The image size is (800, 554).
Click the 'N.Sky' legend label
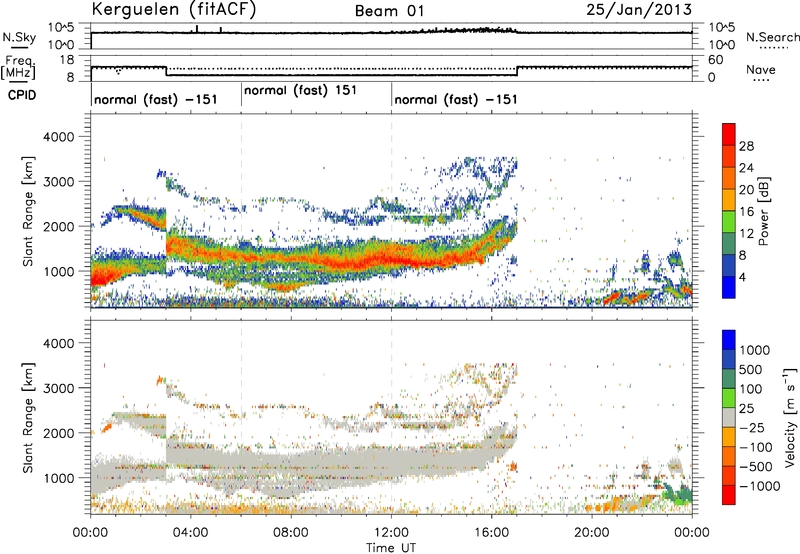(19, 37)
